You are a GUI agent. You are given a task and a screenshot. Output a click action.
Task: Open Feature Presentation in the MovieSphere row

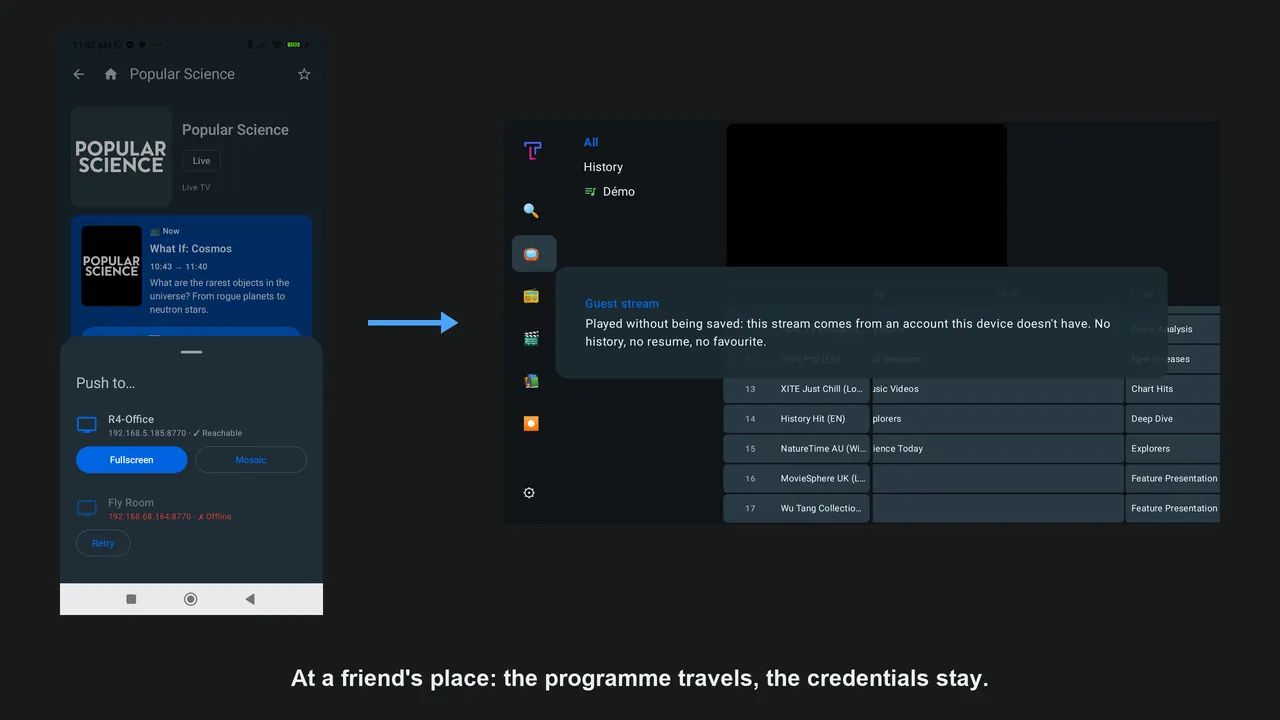(1172, 479)
